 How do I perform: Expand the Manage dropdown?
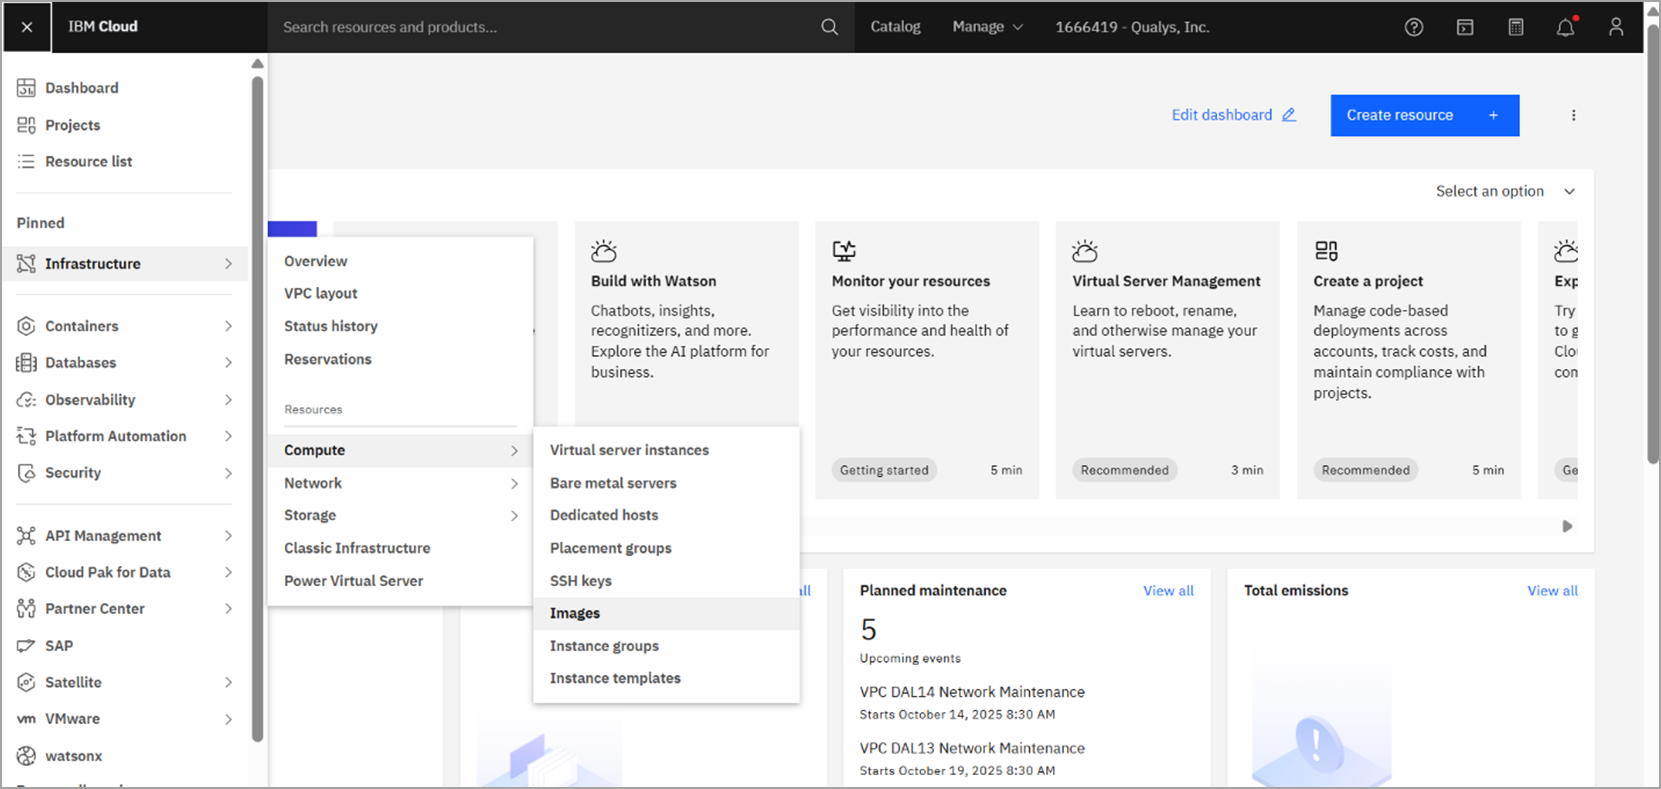[987, 27]
